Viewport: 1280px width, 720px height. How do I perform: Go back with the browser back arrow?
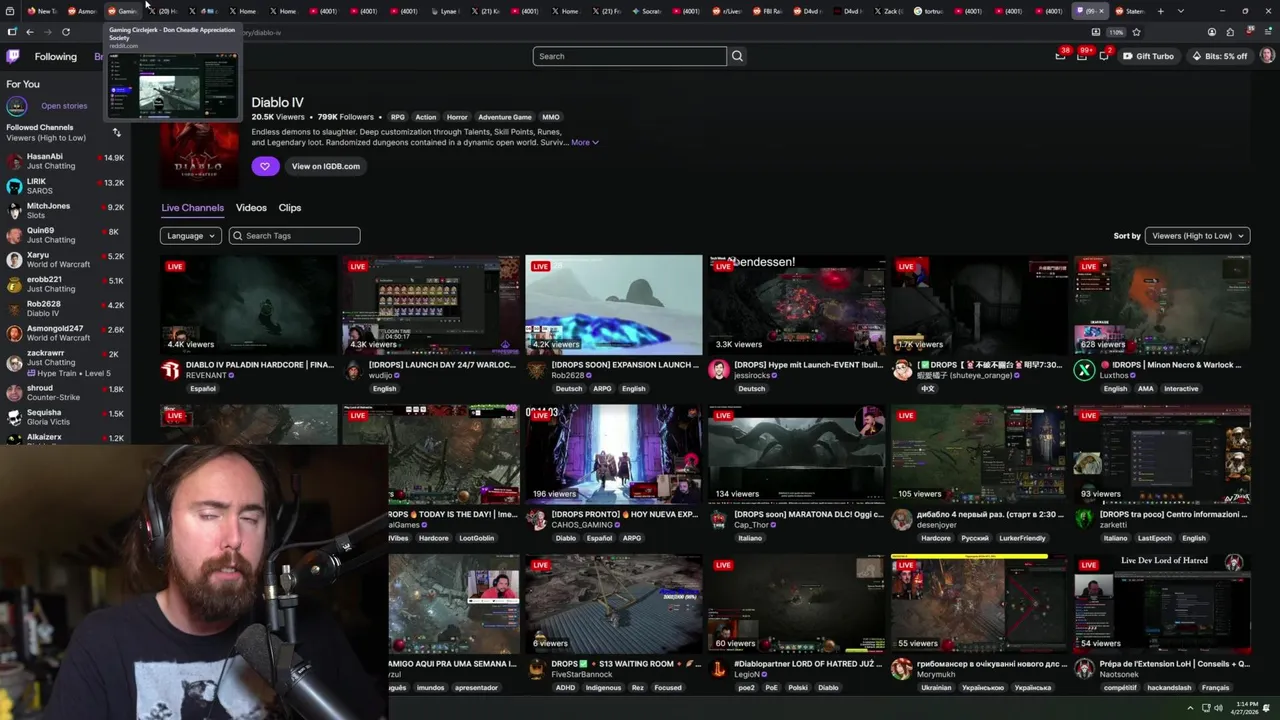[x=29, y=32]
